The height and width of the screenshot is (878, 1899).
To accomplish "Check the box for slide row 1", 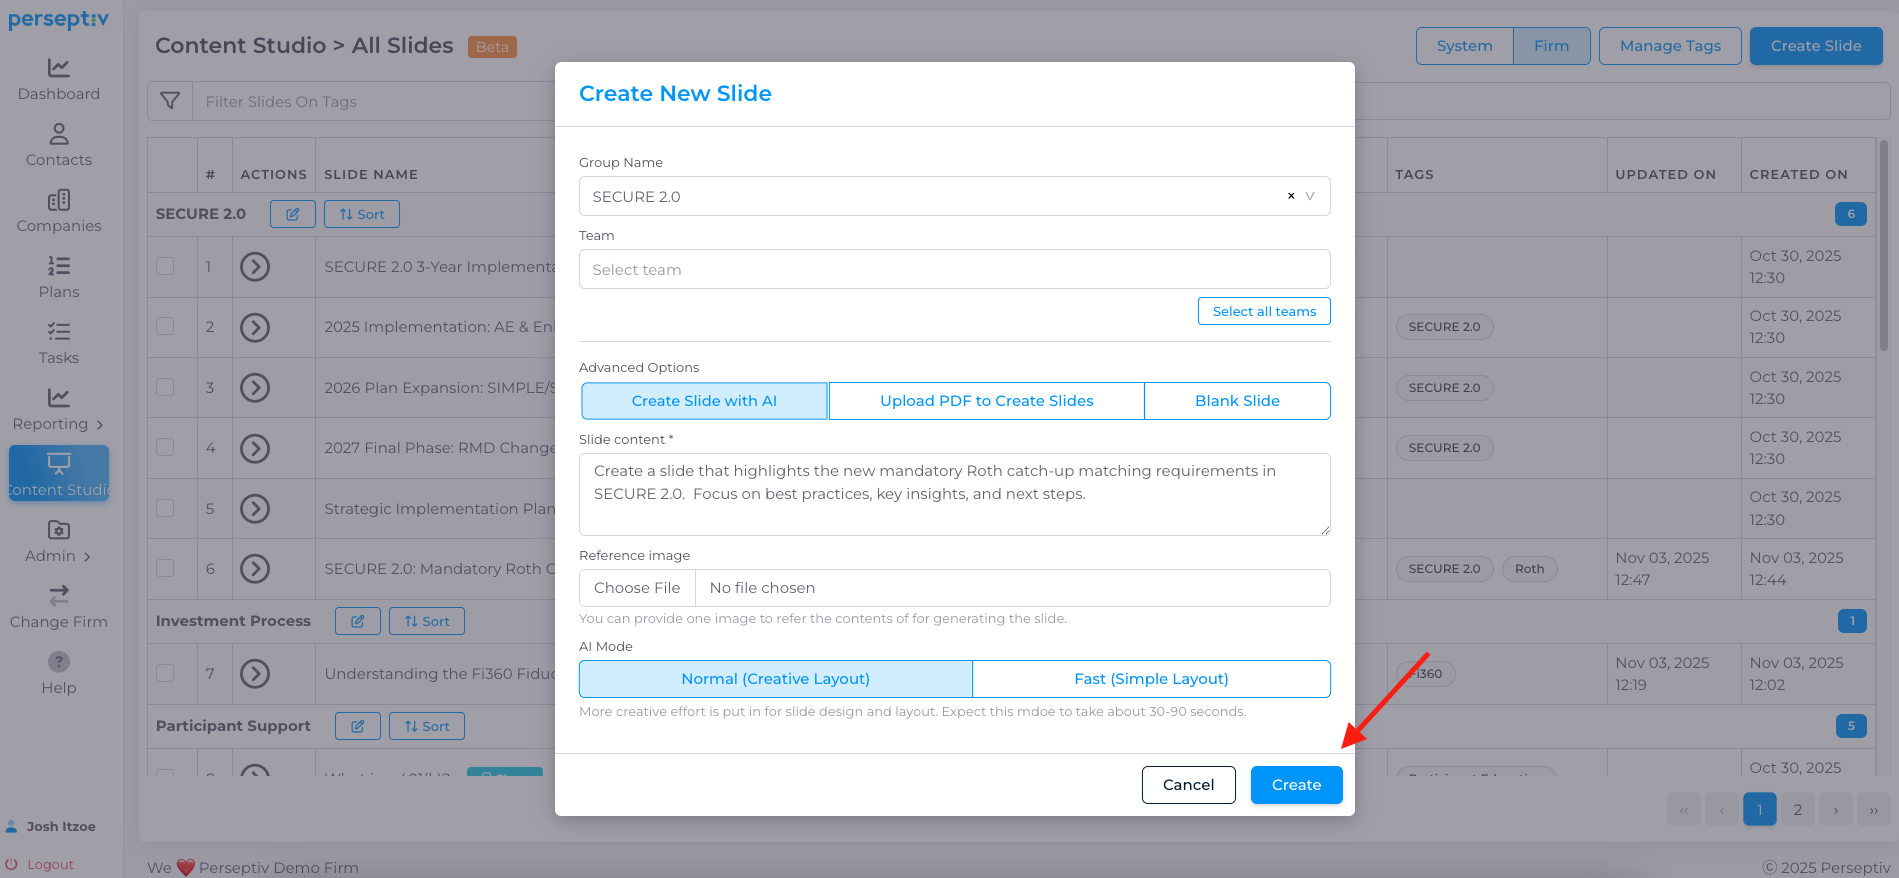I will point(165,266).
